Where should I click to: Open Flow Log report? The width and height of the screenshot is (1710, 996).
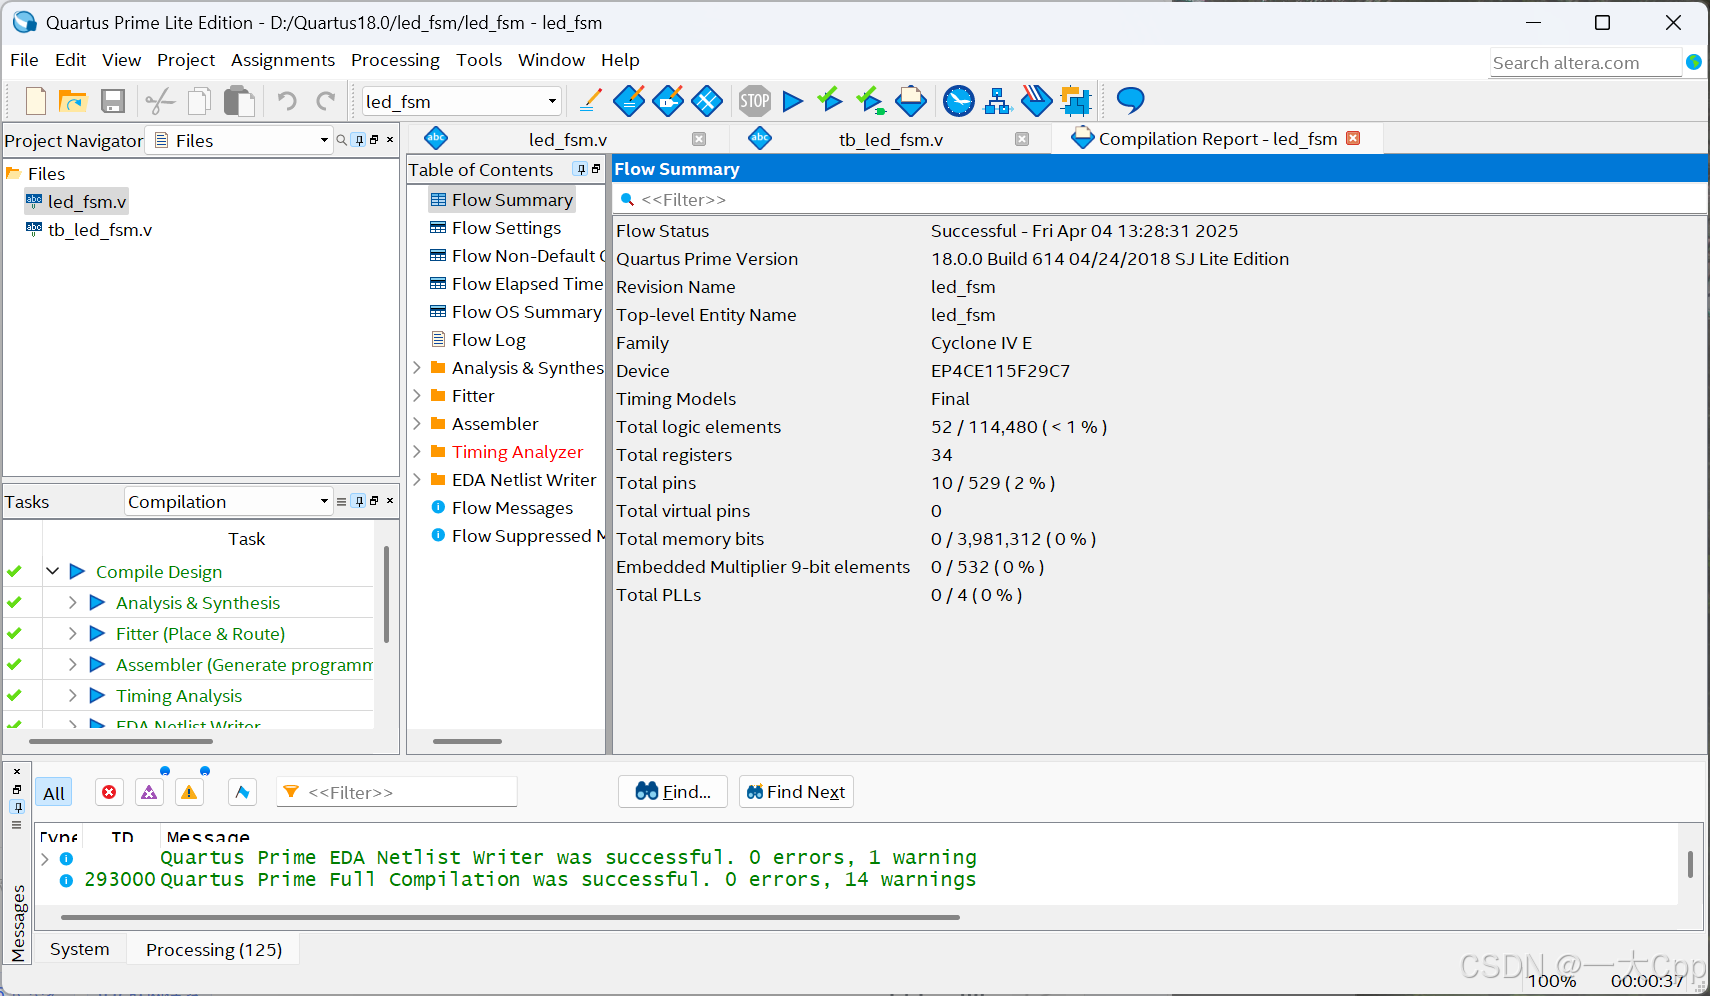point(488,340)
